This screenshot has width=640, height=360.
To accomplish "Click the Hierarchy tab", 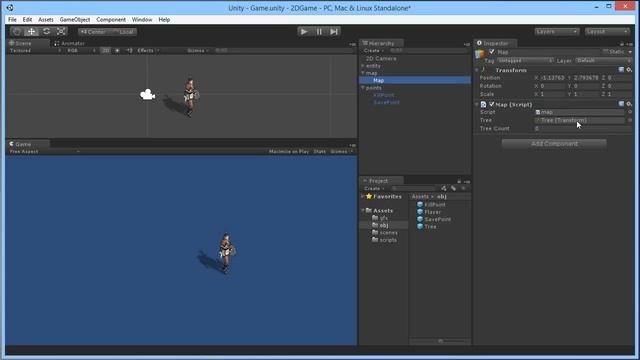I will (381, 43).
